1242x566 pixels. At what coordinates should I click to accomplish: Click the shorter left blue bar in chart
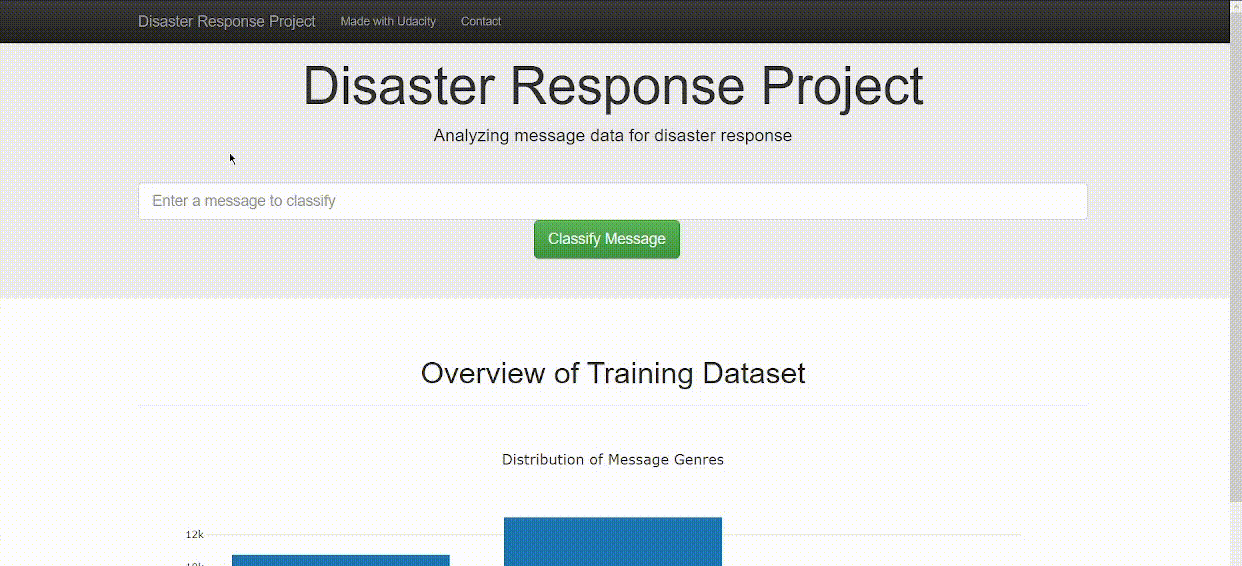click(341, 560)
